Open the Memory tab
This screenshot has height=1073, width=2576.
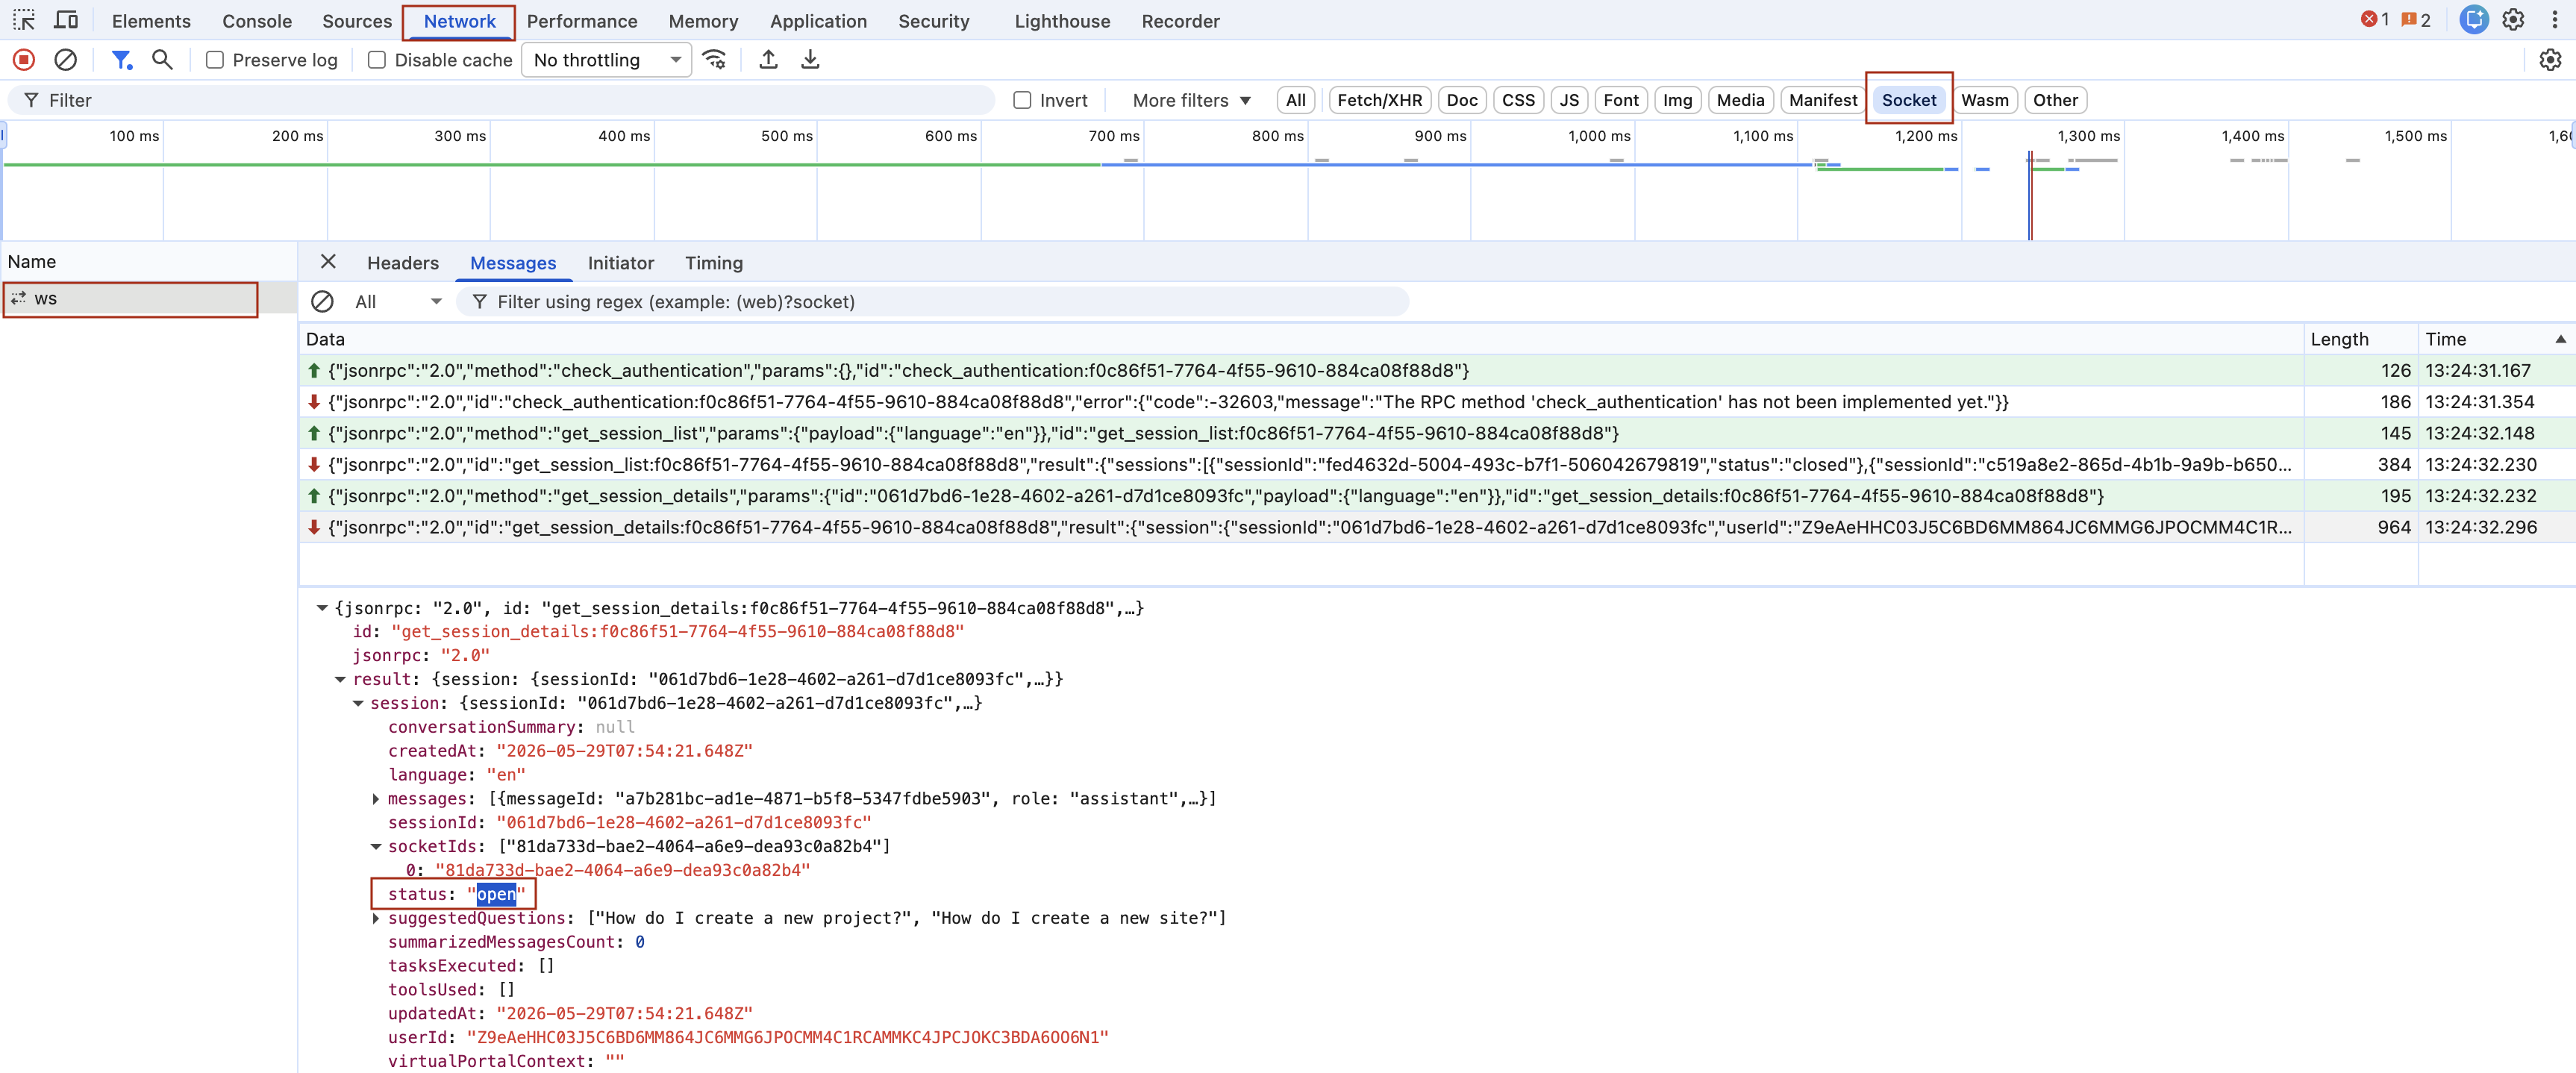703,21
